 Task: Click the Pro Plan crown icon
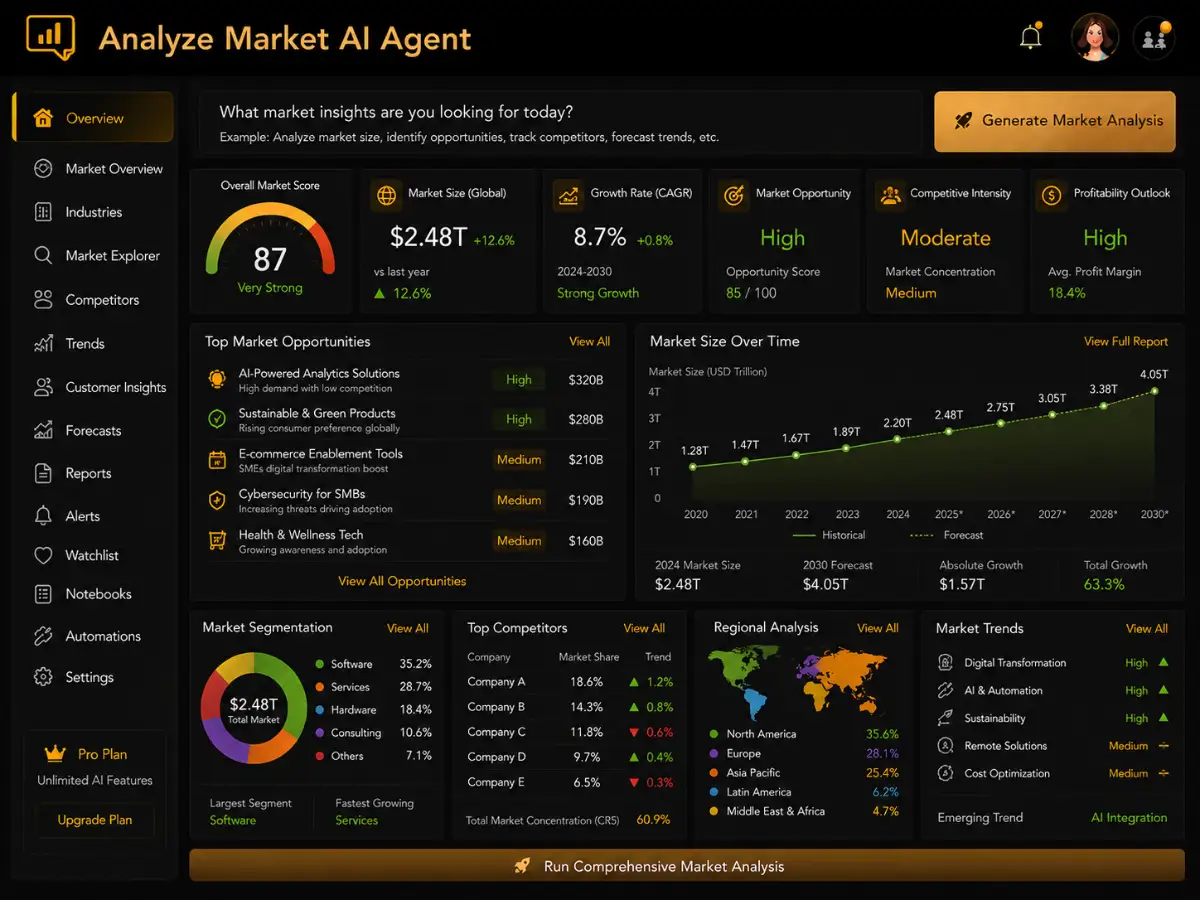point(55,754)
